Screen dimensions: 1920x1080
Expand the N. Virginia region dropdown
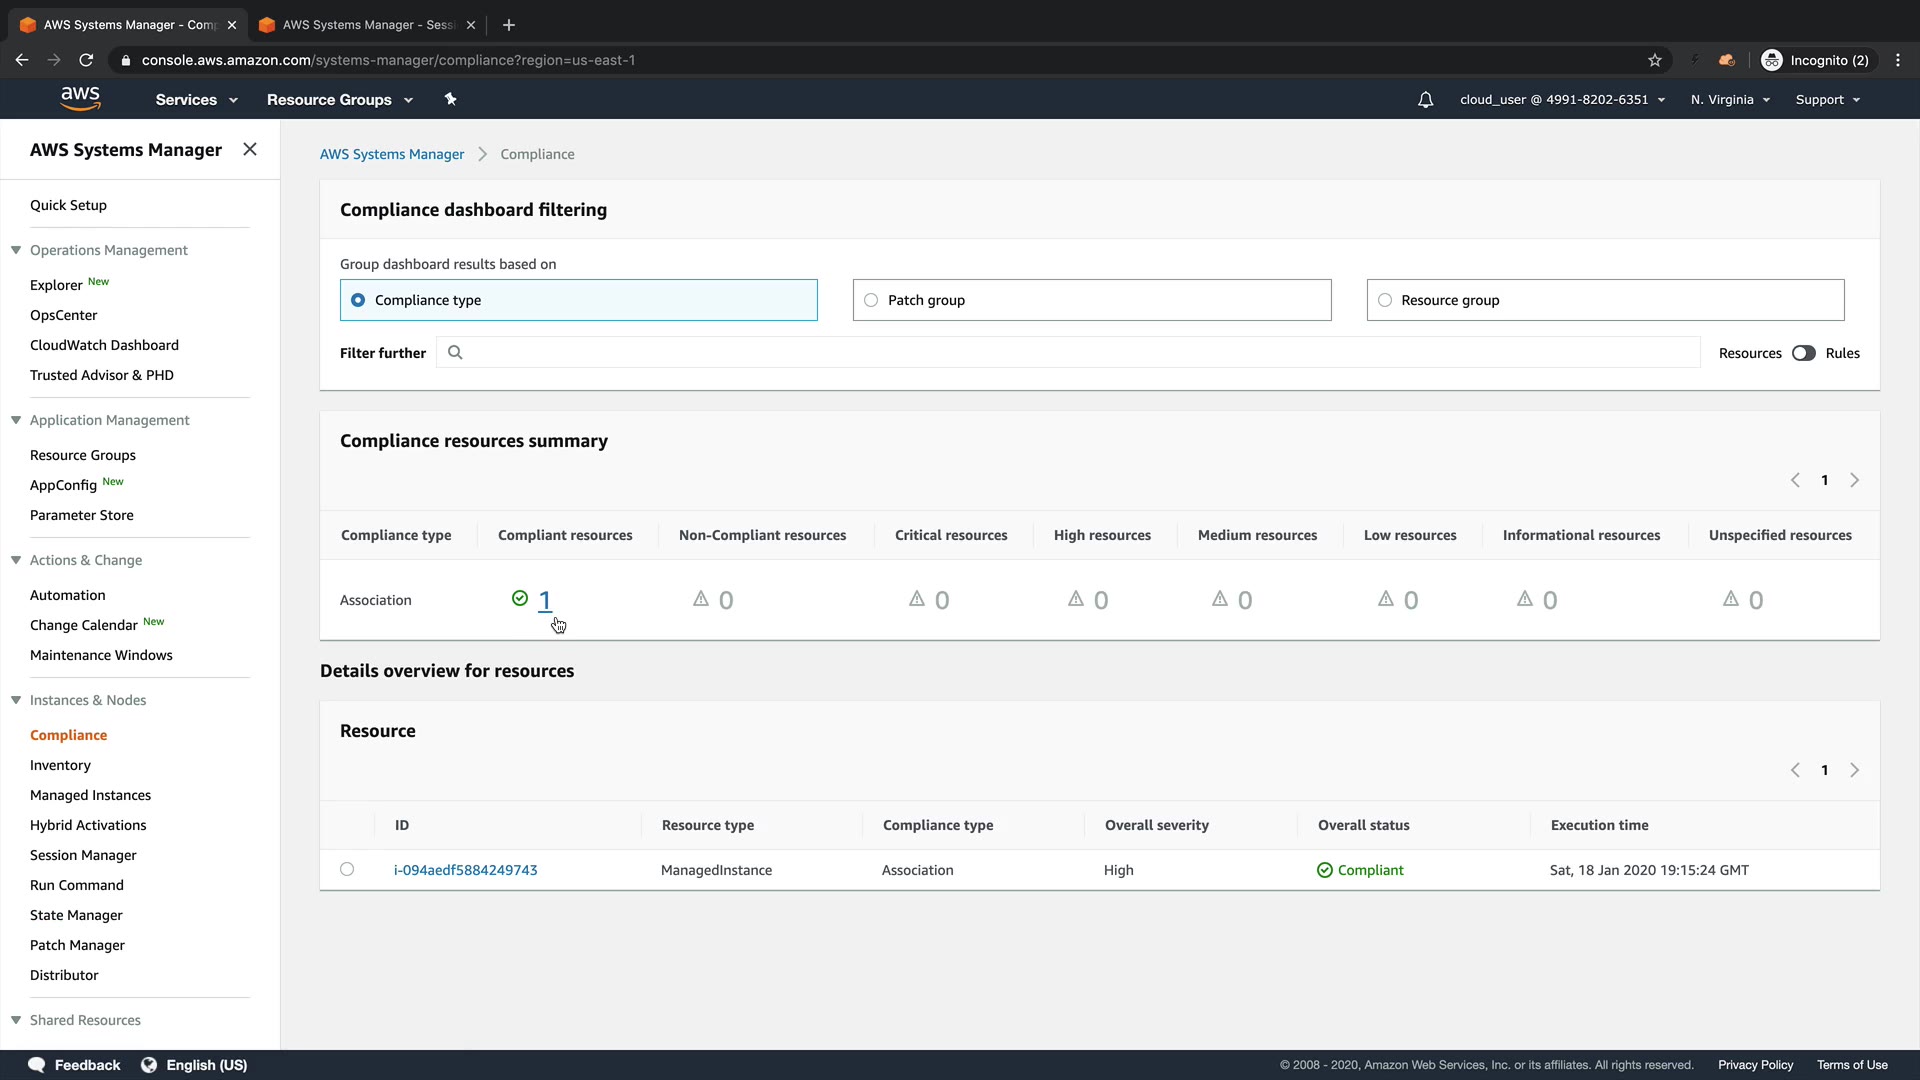coord(1730,100)
